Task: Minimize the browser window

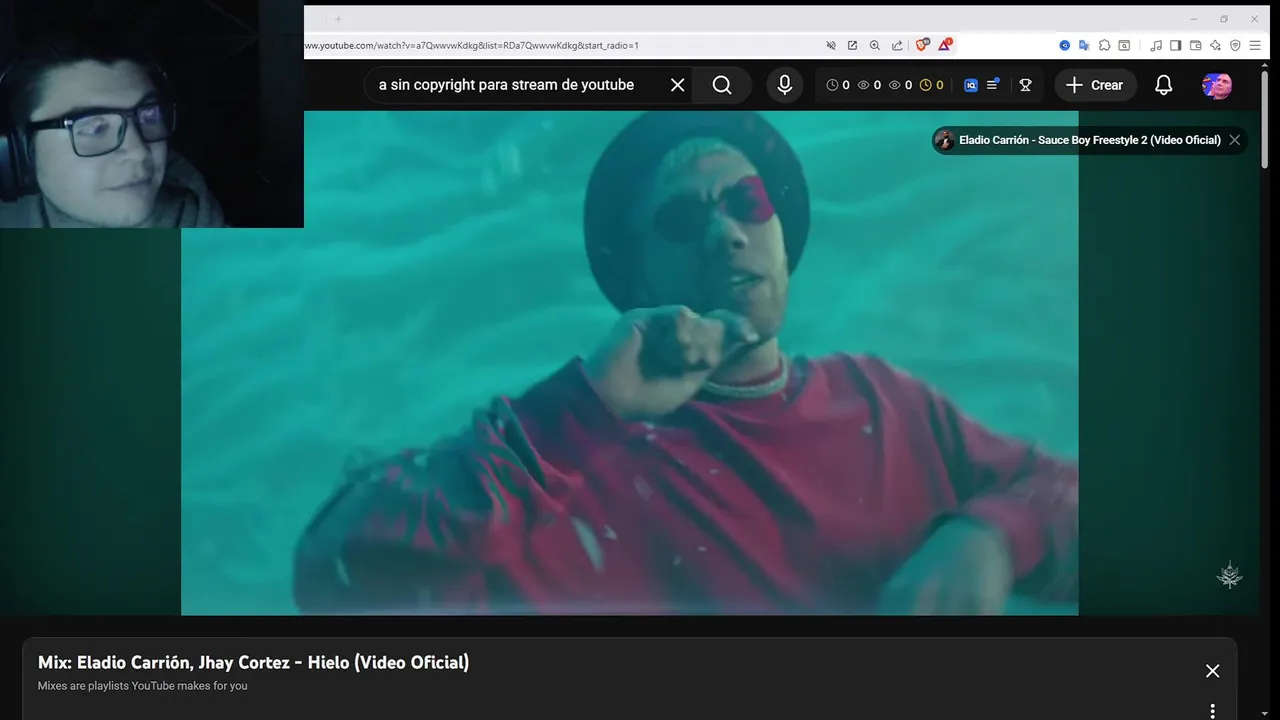Action: pos(1193,19)
